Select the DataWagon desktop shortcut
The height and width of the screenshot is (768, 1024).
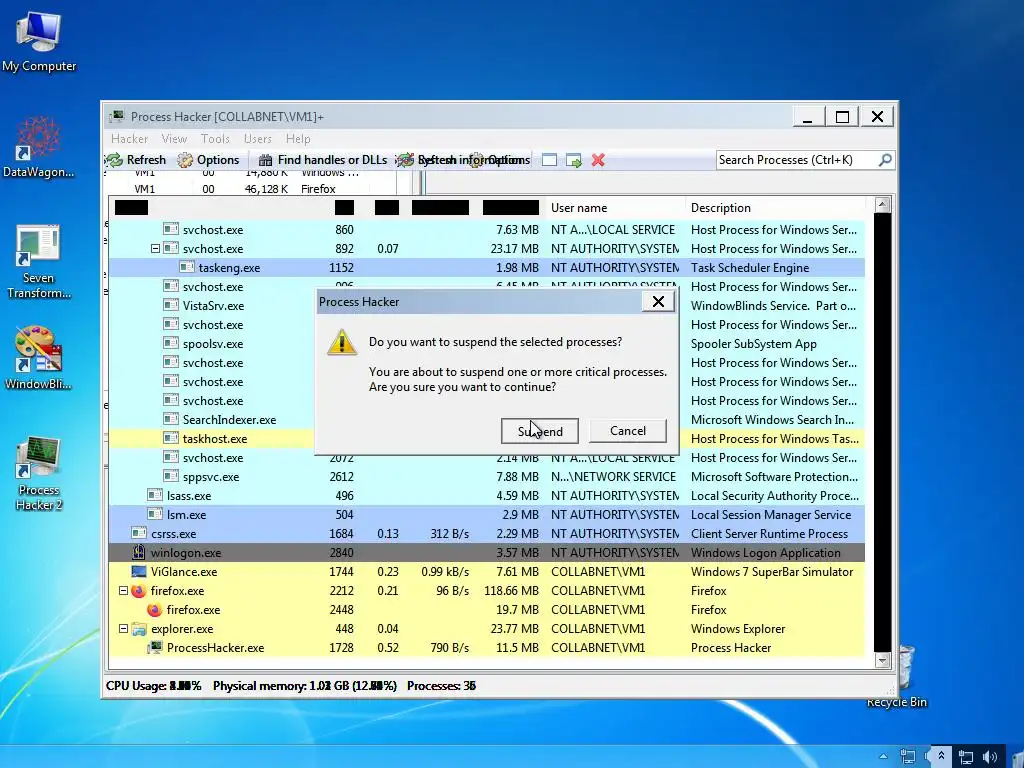coord(39,148)
